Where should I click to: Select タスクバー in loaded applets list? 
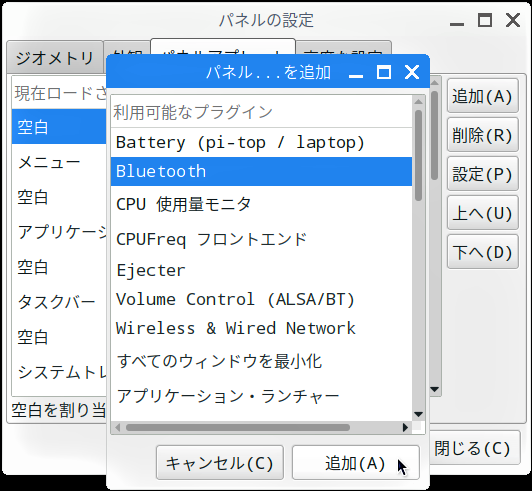pyautogui.click(x=59, y=302)
